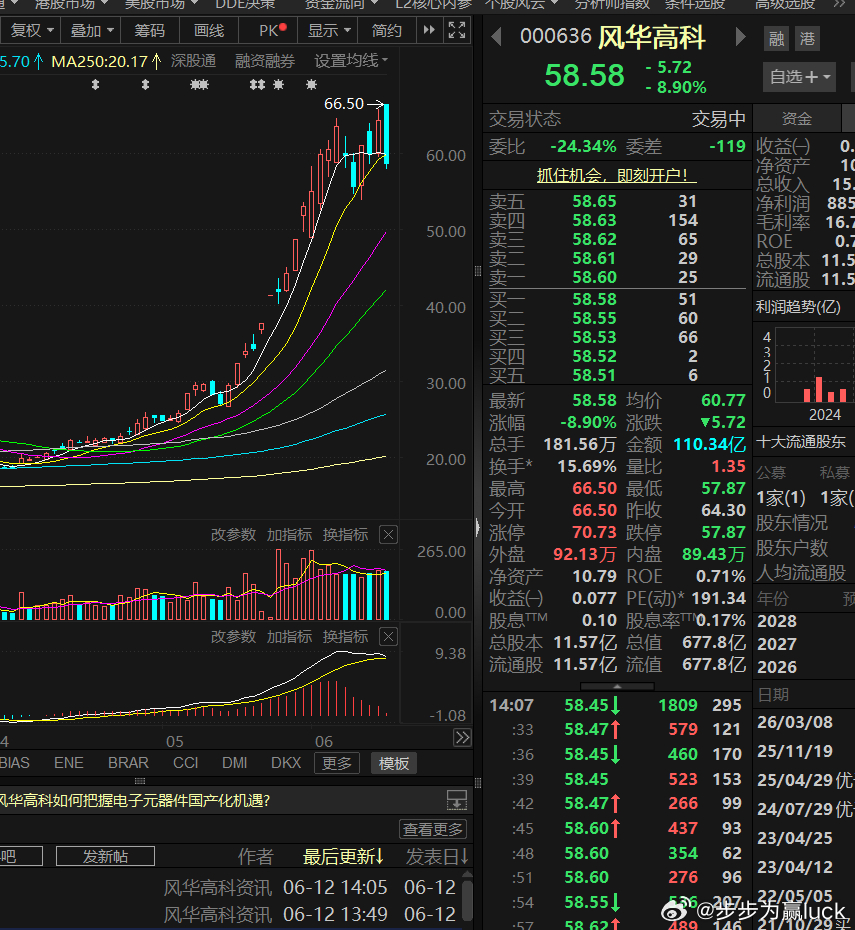Add to watchlist with 自选+
The height and width of the screenshot is (930, 855).
(x=799, y=77)
